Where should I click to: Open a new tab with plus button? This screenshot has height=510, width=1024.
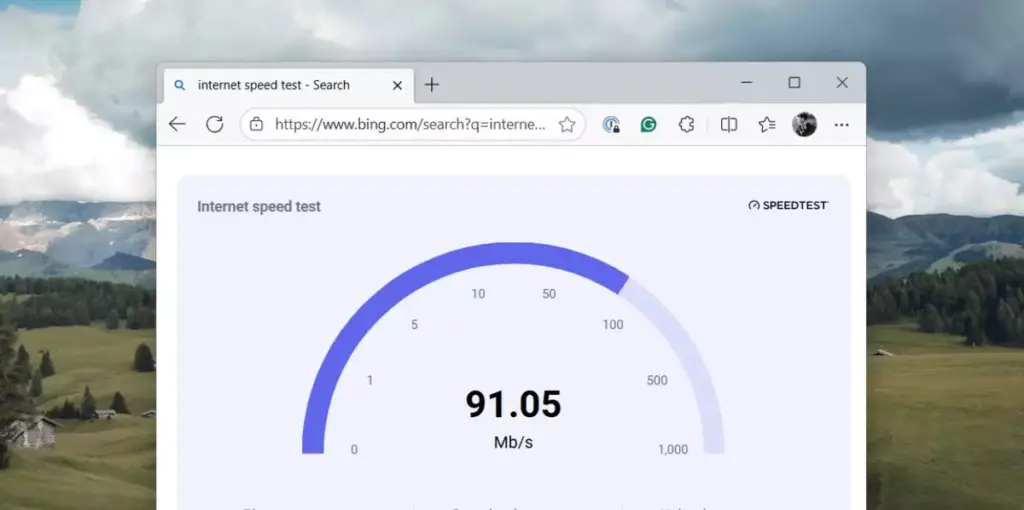coord(432,85)
